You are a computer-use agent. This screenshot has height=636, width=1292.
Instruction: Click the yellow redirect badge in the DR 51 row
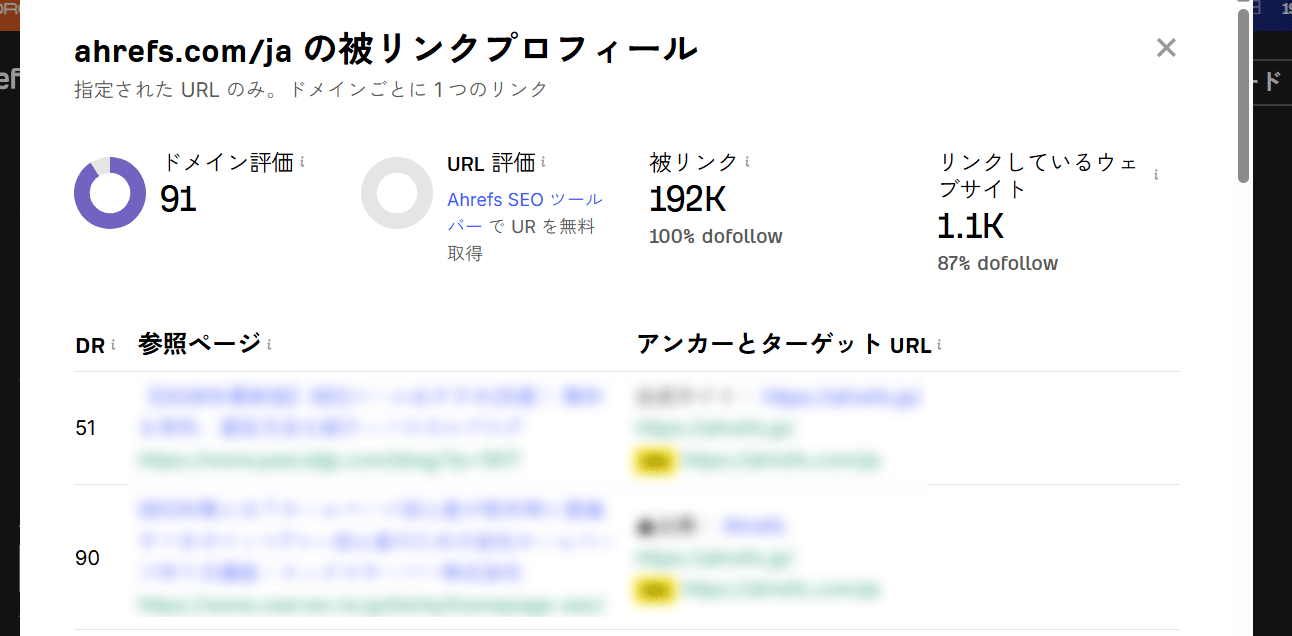[x=655, y=461]
